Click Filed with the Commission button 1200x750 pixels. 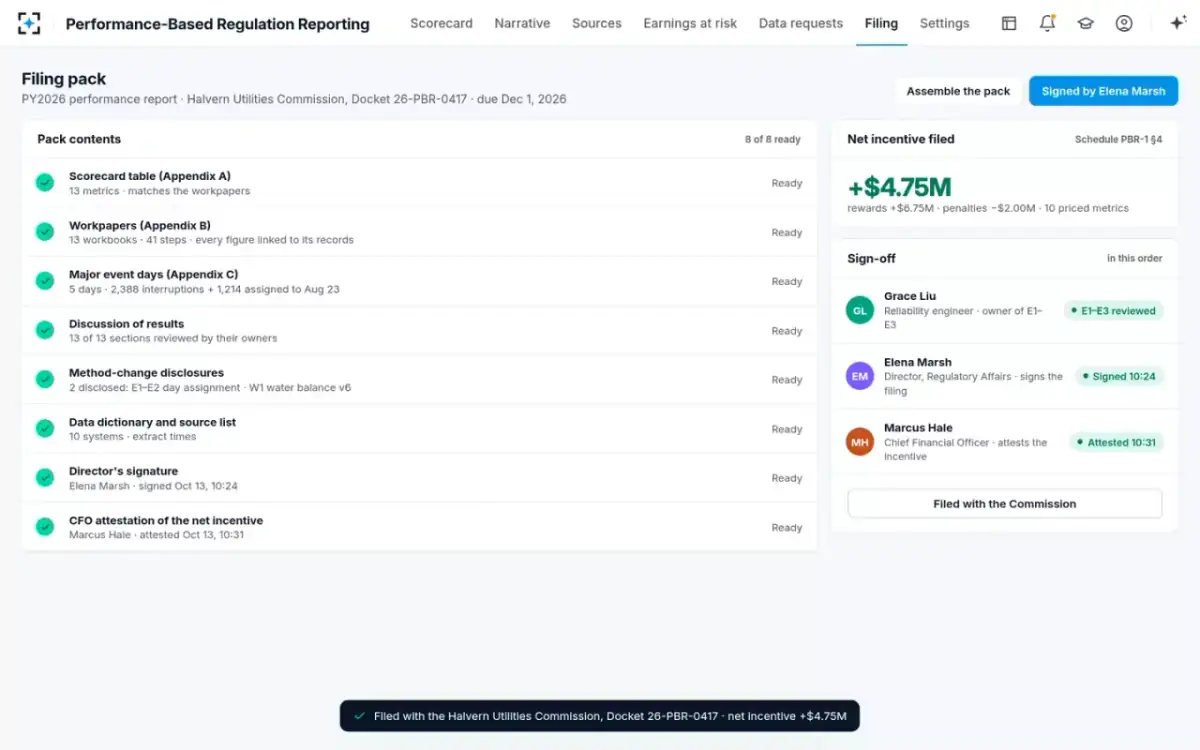[1005, 504]
